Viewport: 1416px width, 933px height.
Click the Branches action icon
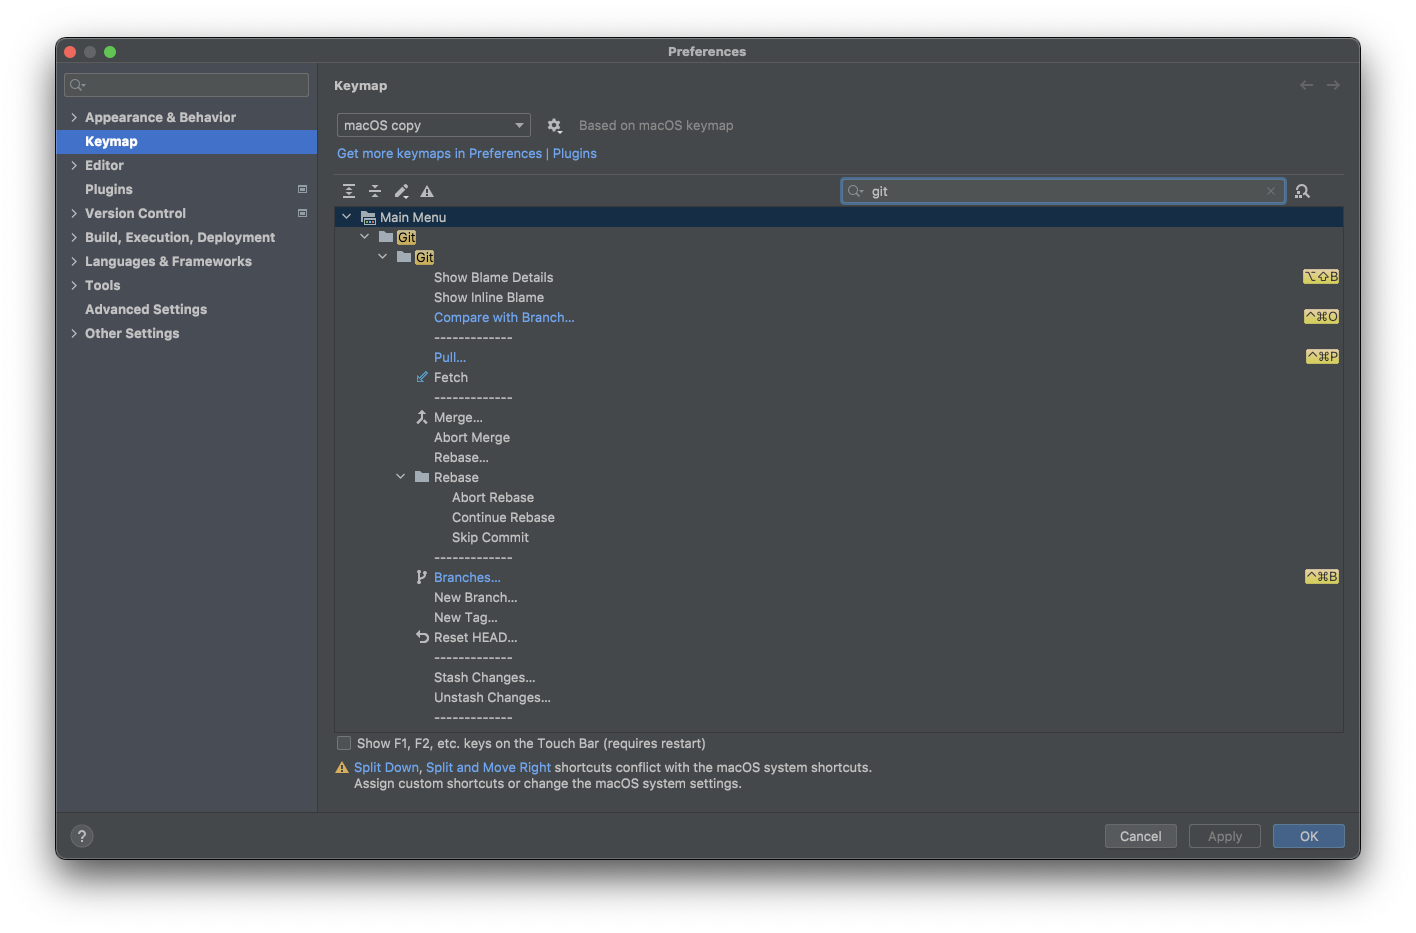pyautogui.click(x=422, y=577)
